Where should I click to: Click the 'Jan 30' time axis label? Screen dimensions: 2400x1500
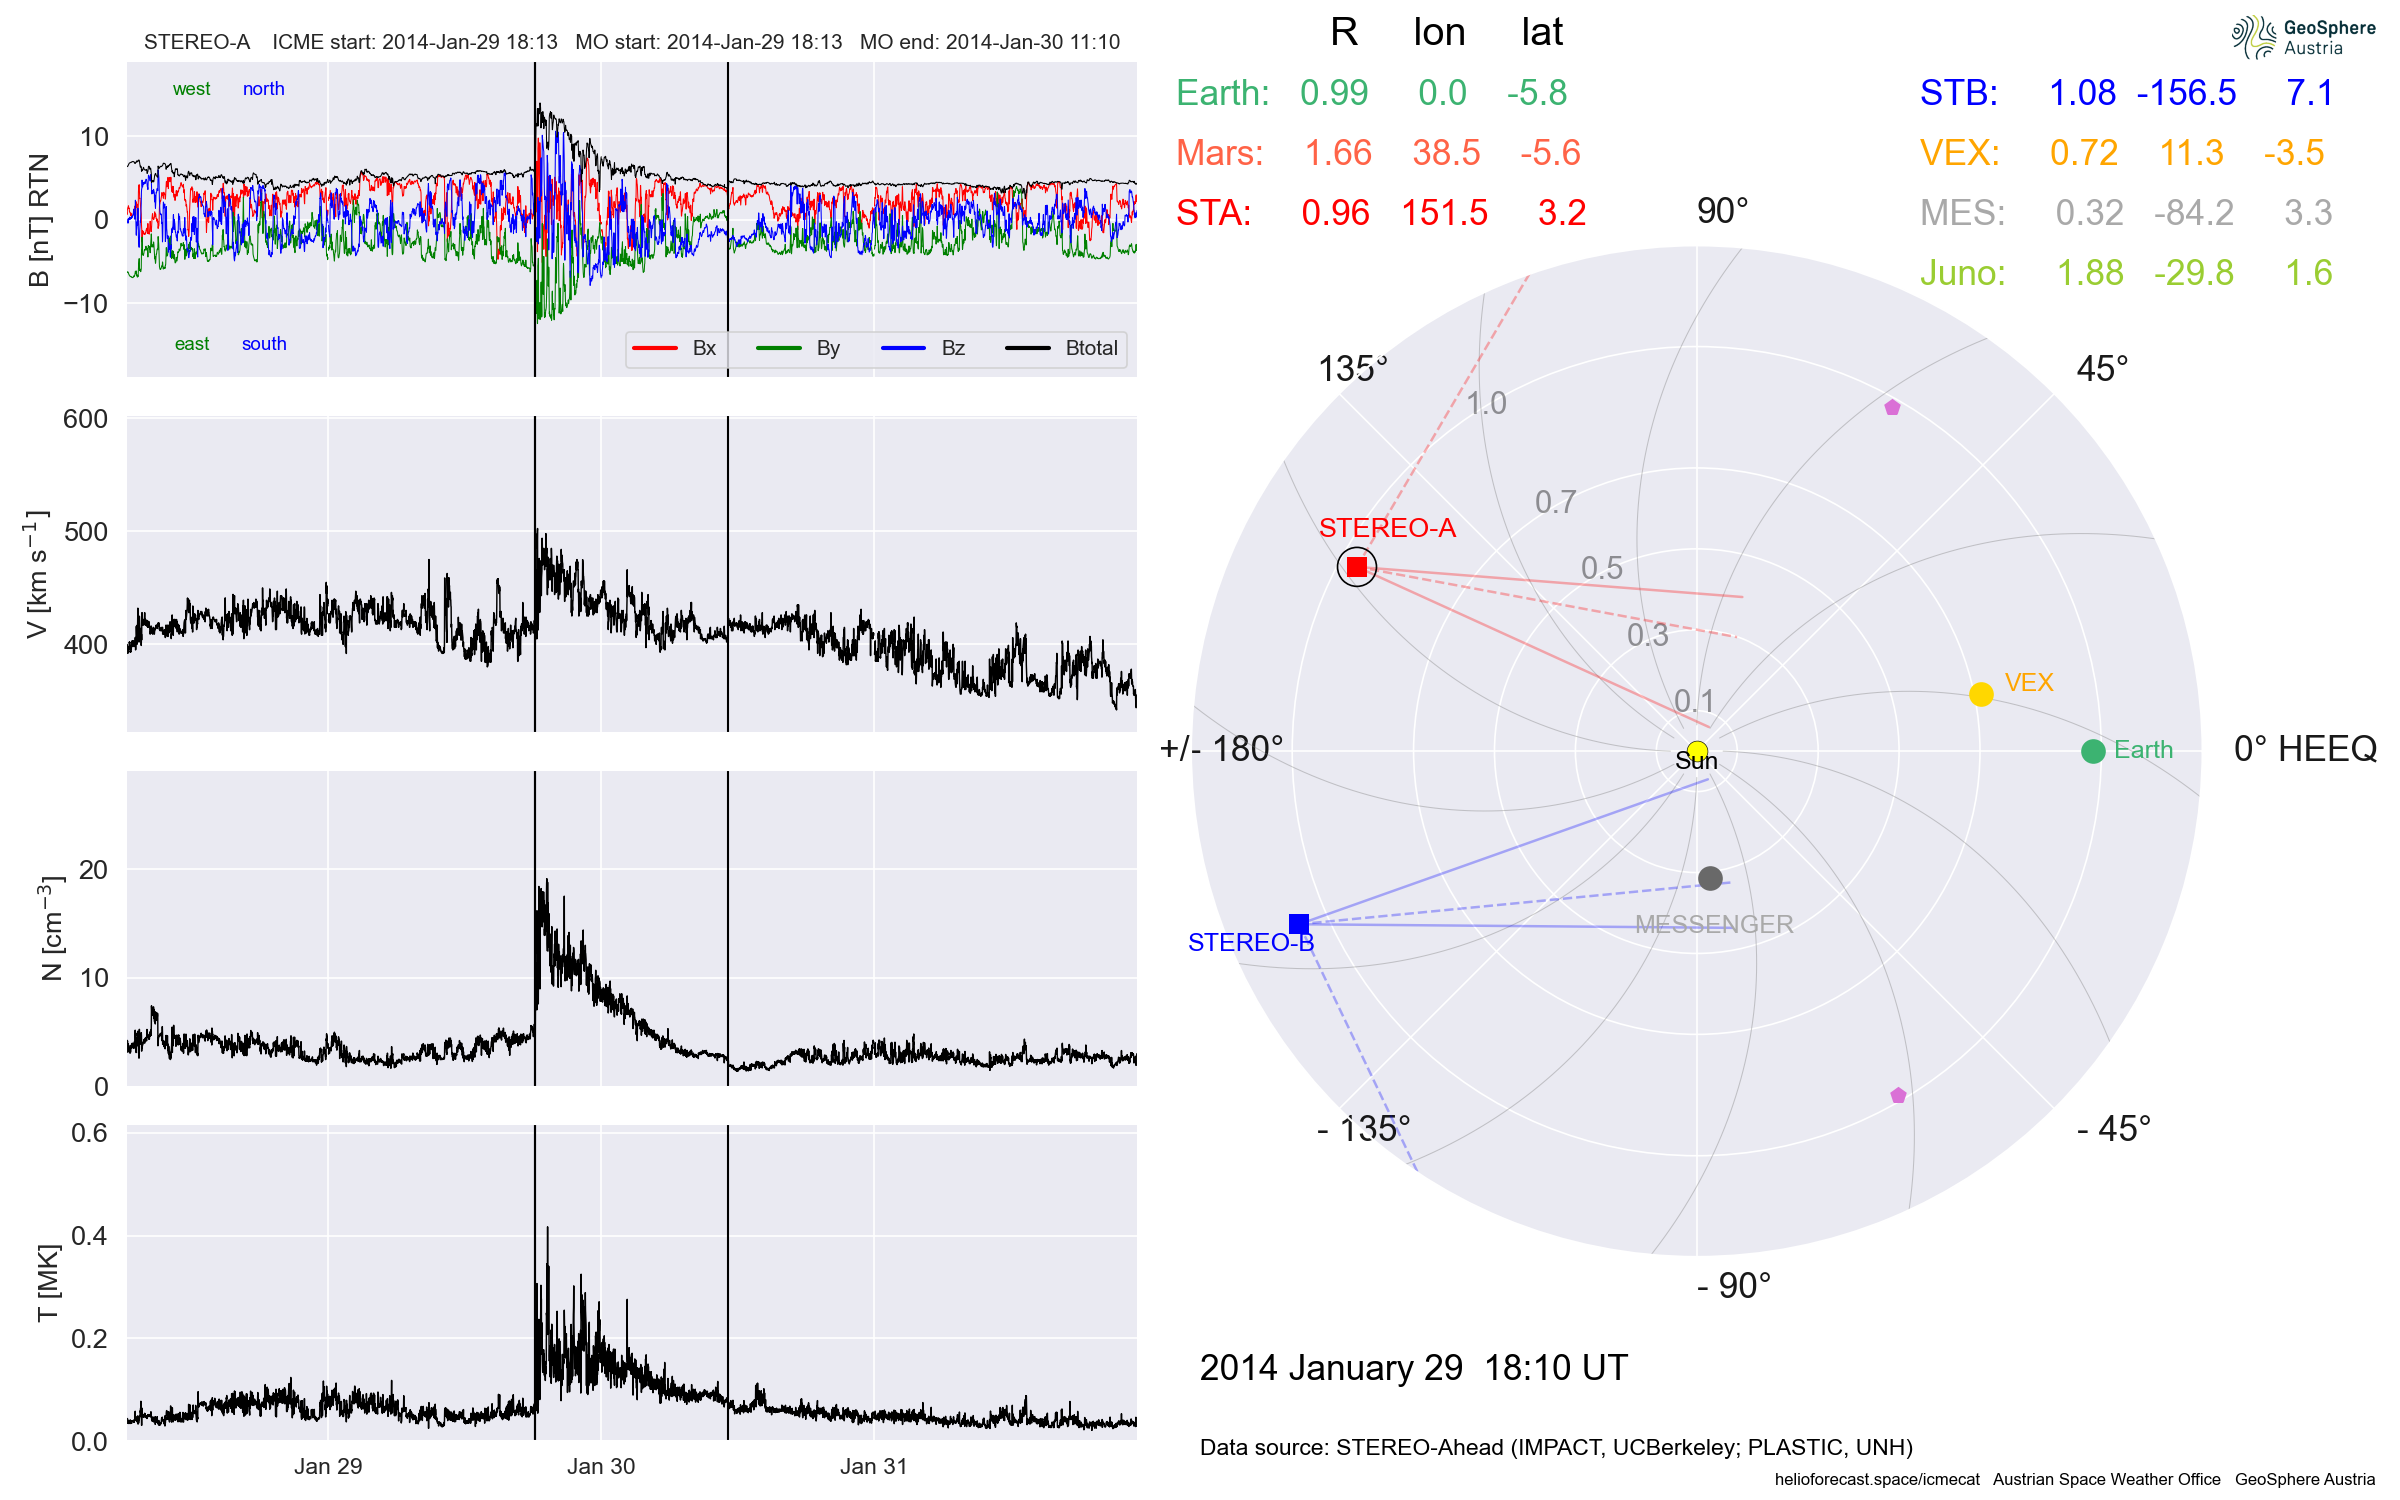601,1467
